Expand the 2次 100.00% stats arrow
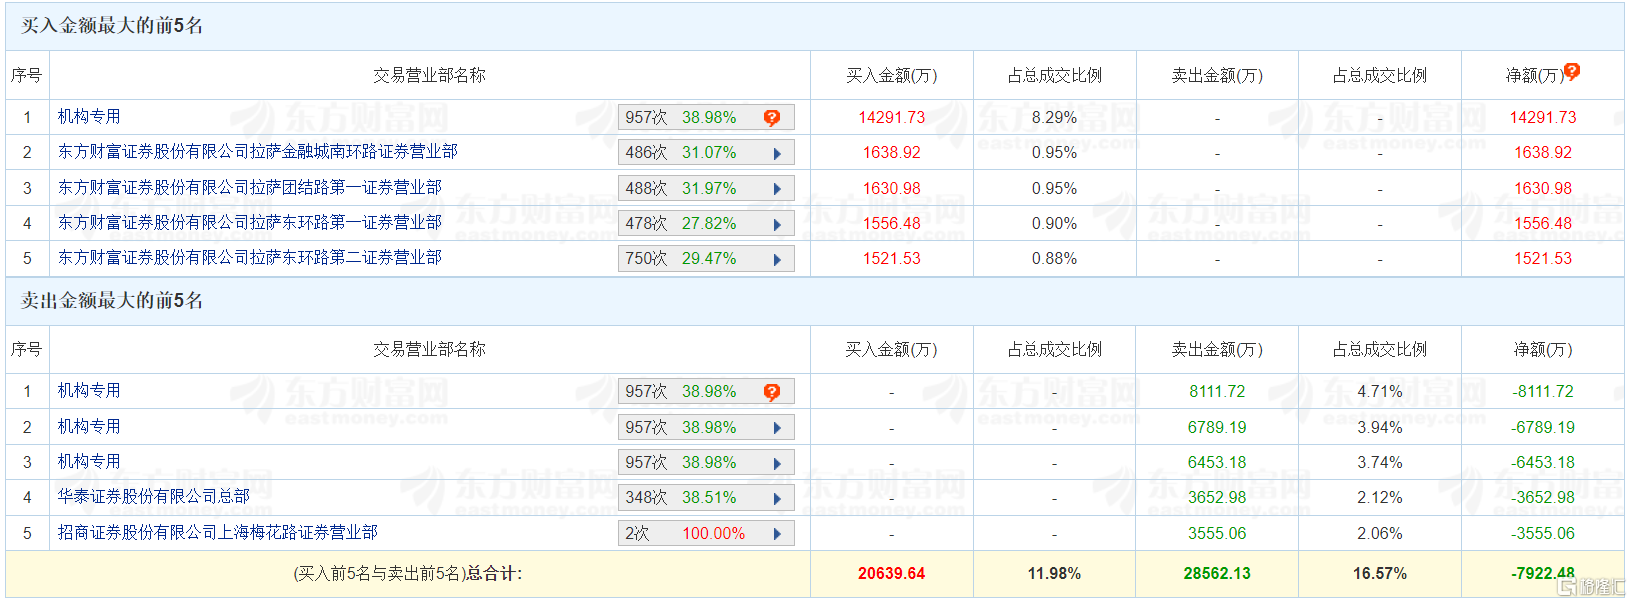The height and width of the screenshot is (603, 1632). [x=777, y=534]
